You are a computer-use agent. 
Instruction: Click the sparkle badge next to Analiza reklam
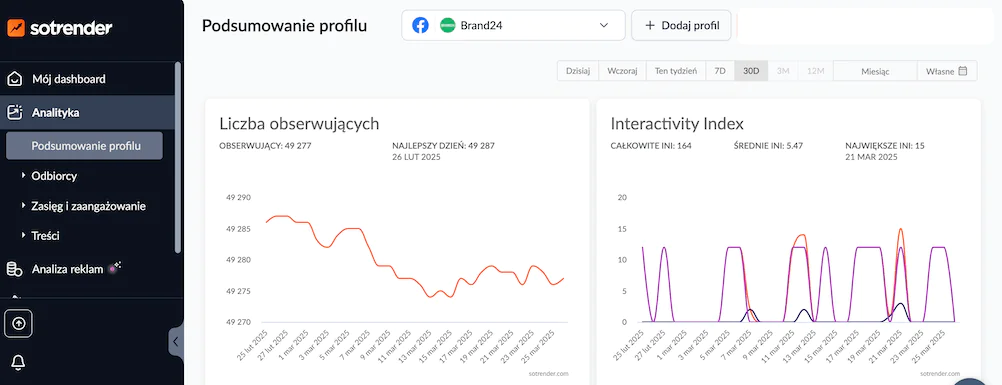[x=115, y=267]
